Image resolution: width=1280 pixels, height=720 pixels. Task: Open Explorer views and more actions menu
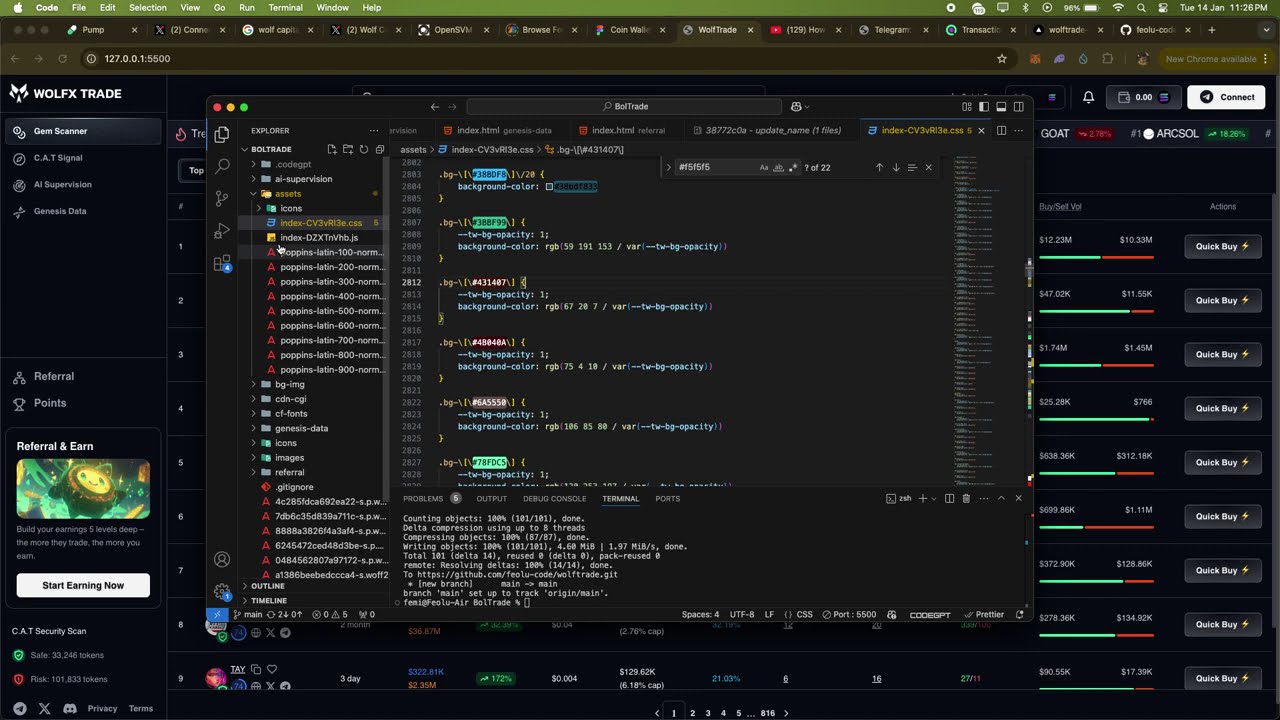[x=374, y=130]
